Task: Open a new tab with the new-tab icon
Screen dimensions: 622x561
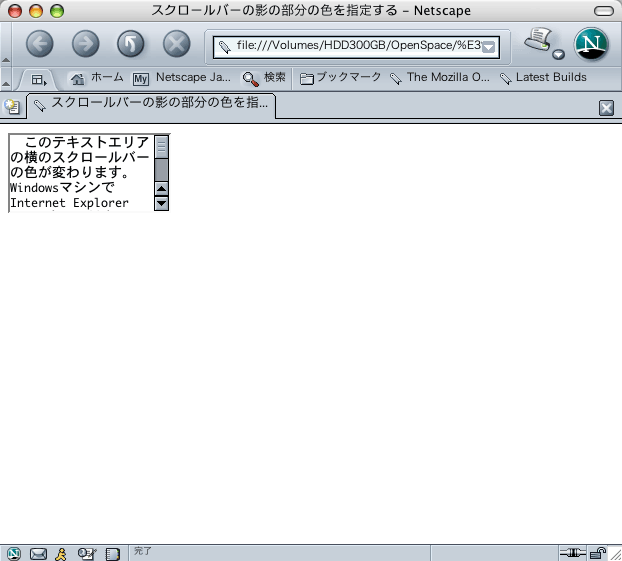Action: click(12, 106)
